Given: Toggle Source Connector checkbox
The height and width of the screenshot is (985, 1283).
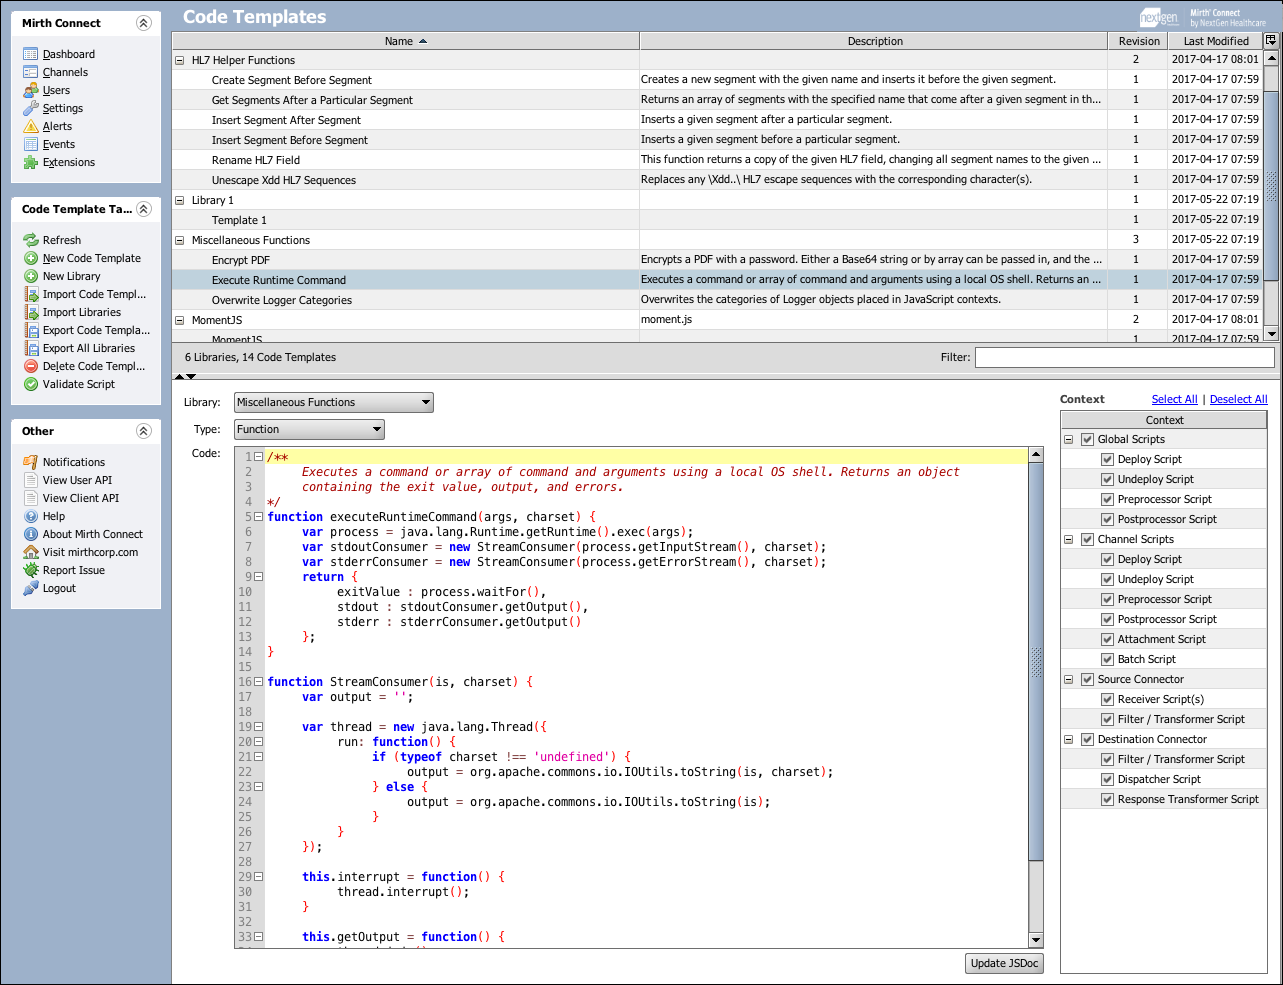Looking at the screenshot, I should click(1087, 679).
